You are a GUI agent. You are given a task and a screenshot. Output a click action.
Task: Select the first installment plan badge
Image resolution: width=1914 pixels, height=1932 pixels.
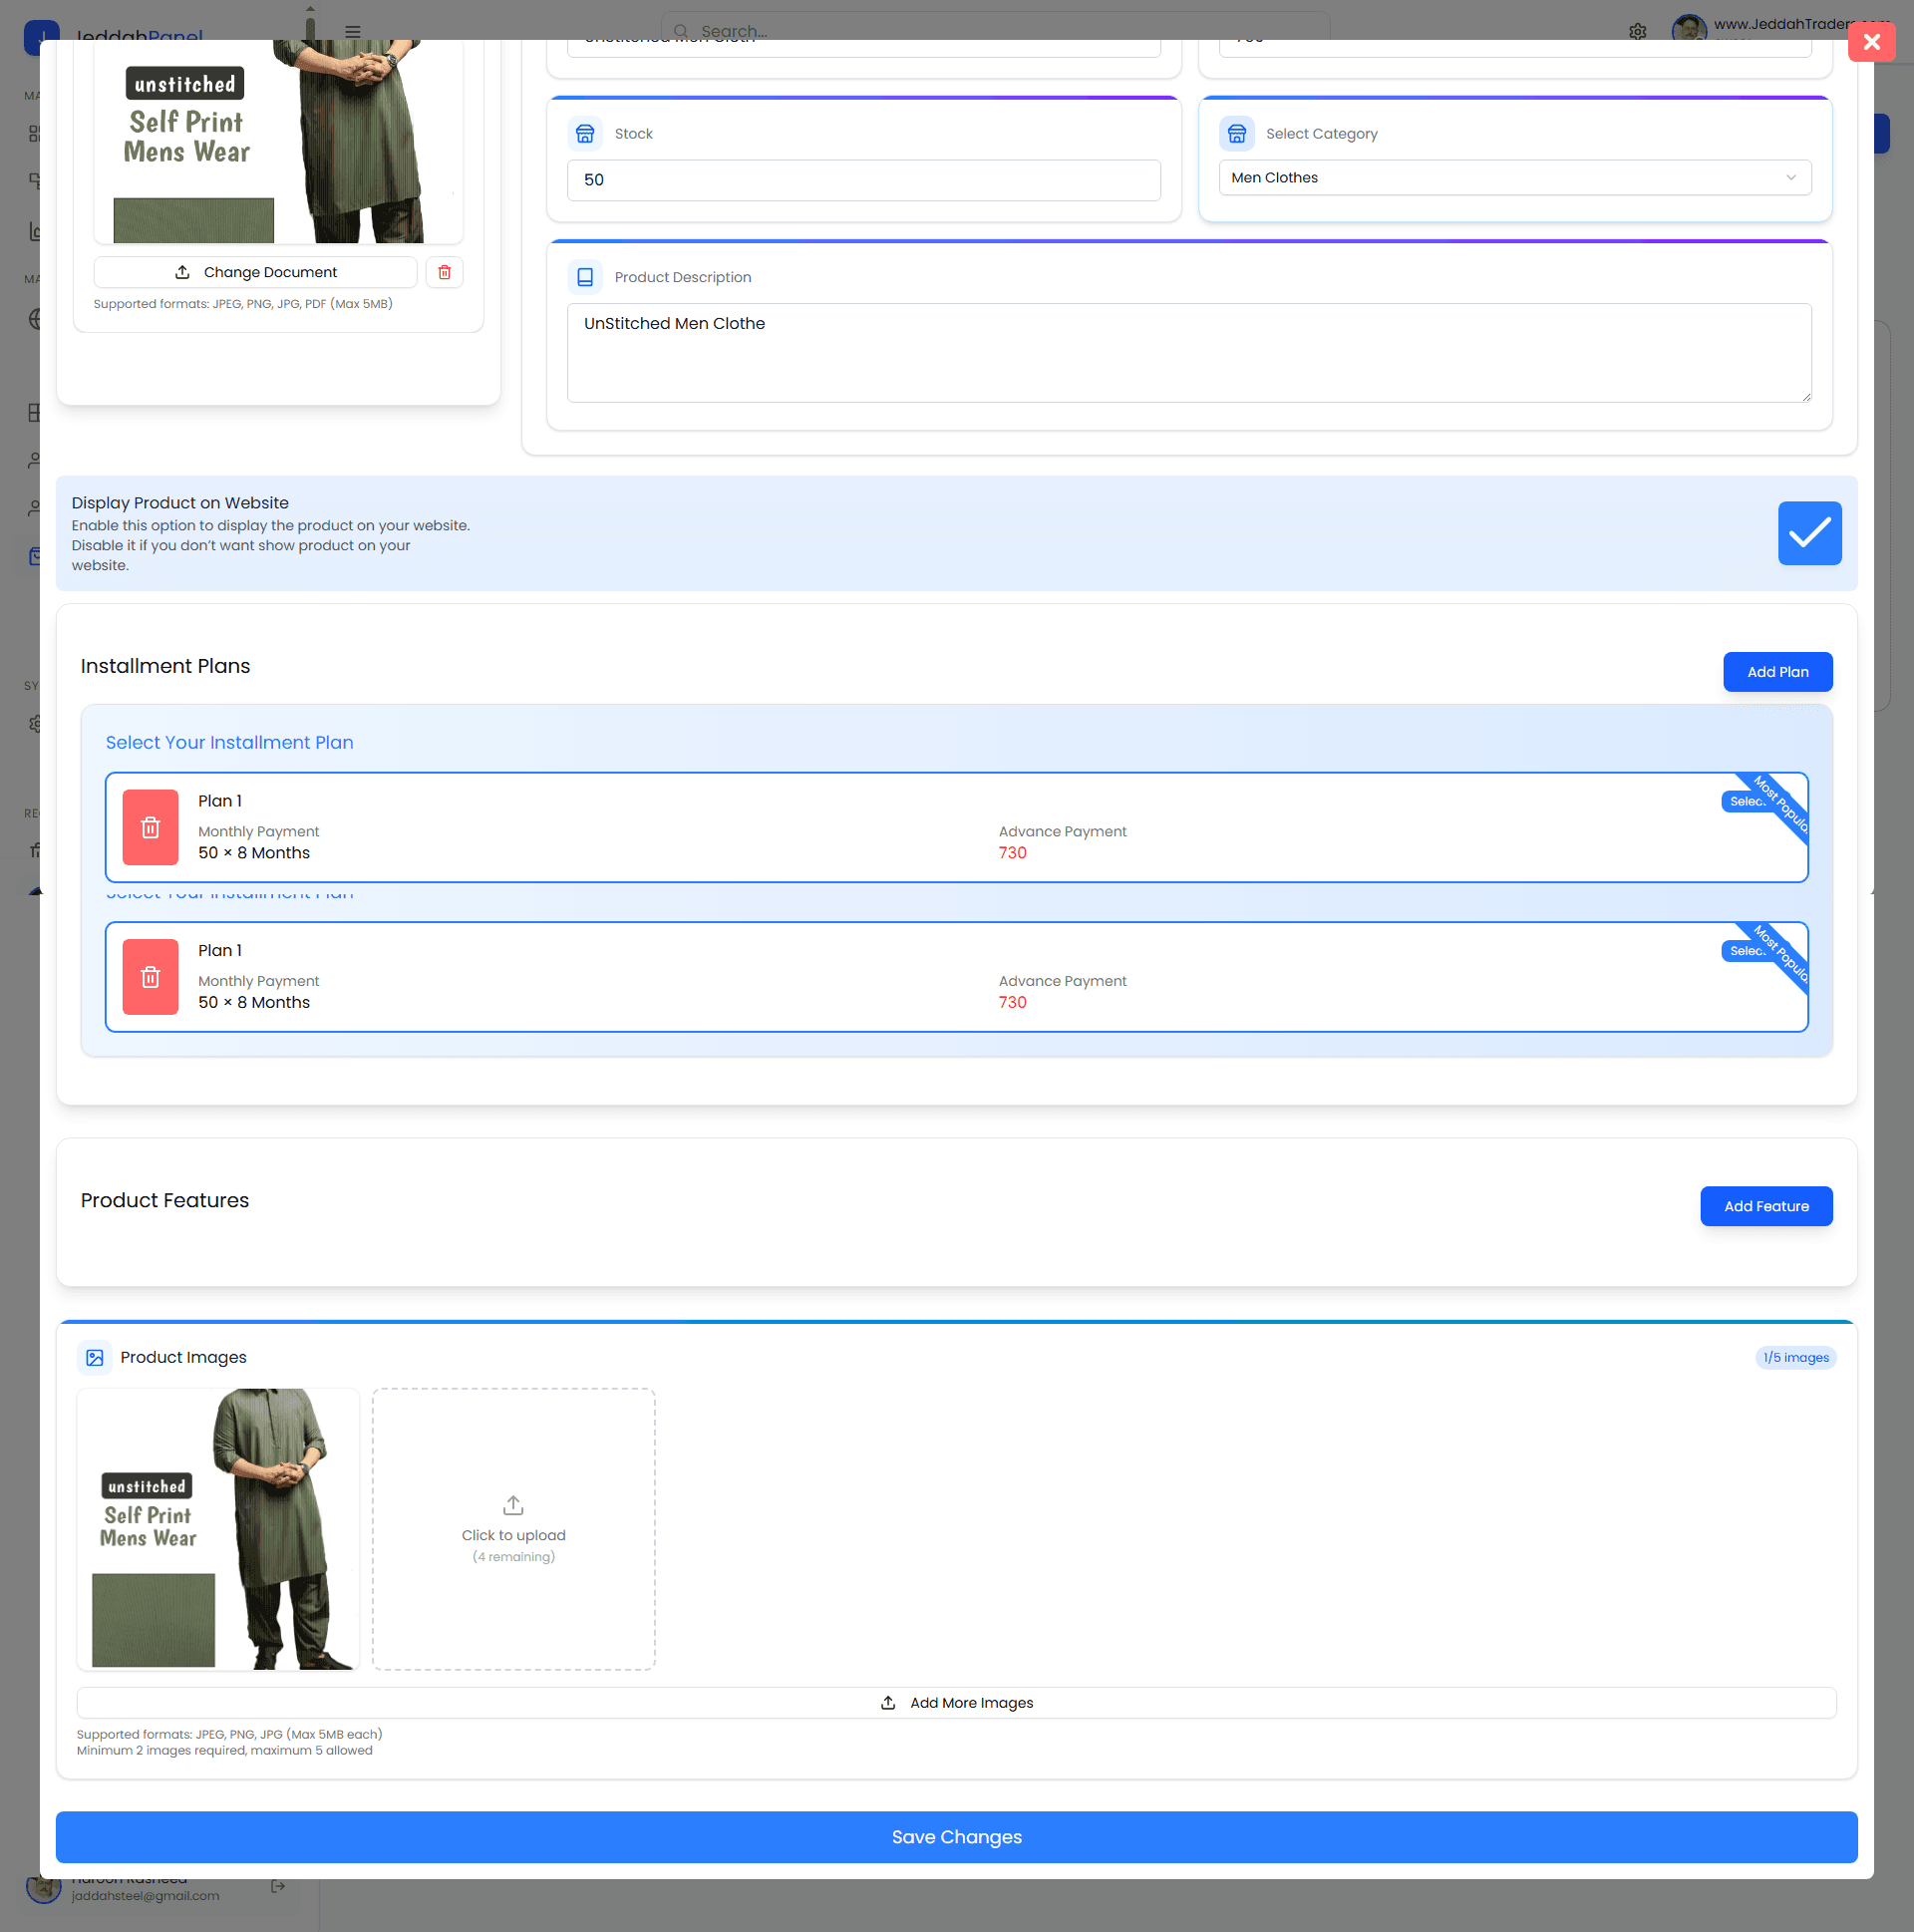click(x=1747, y=801)
